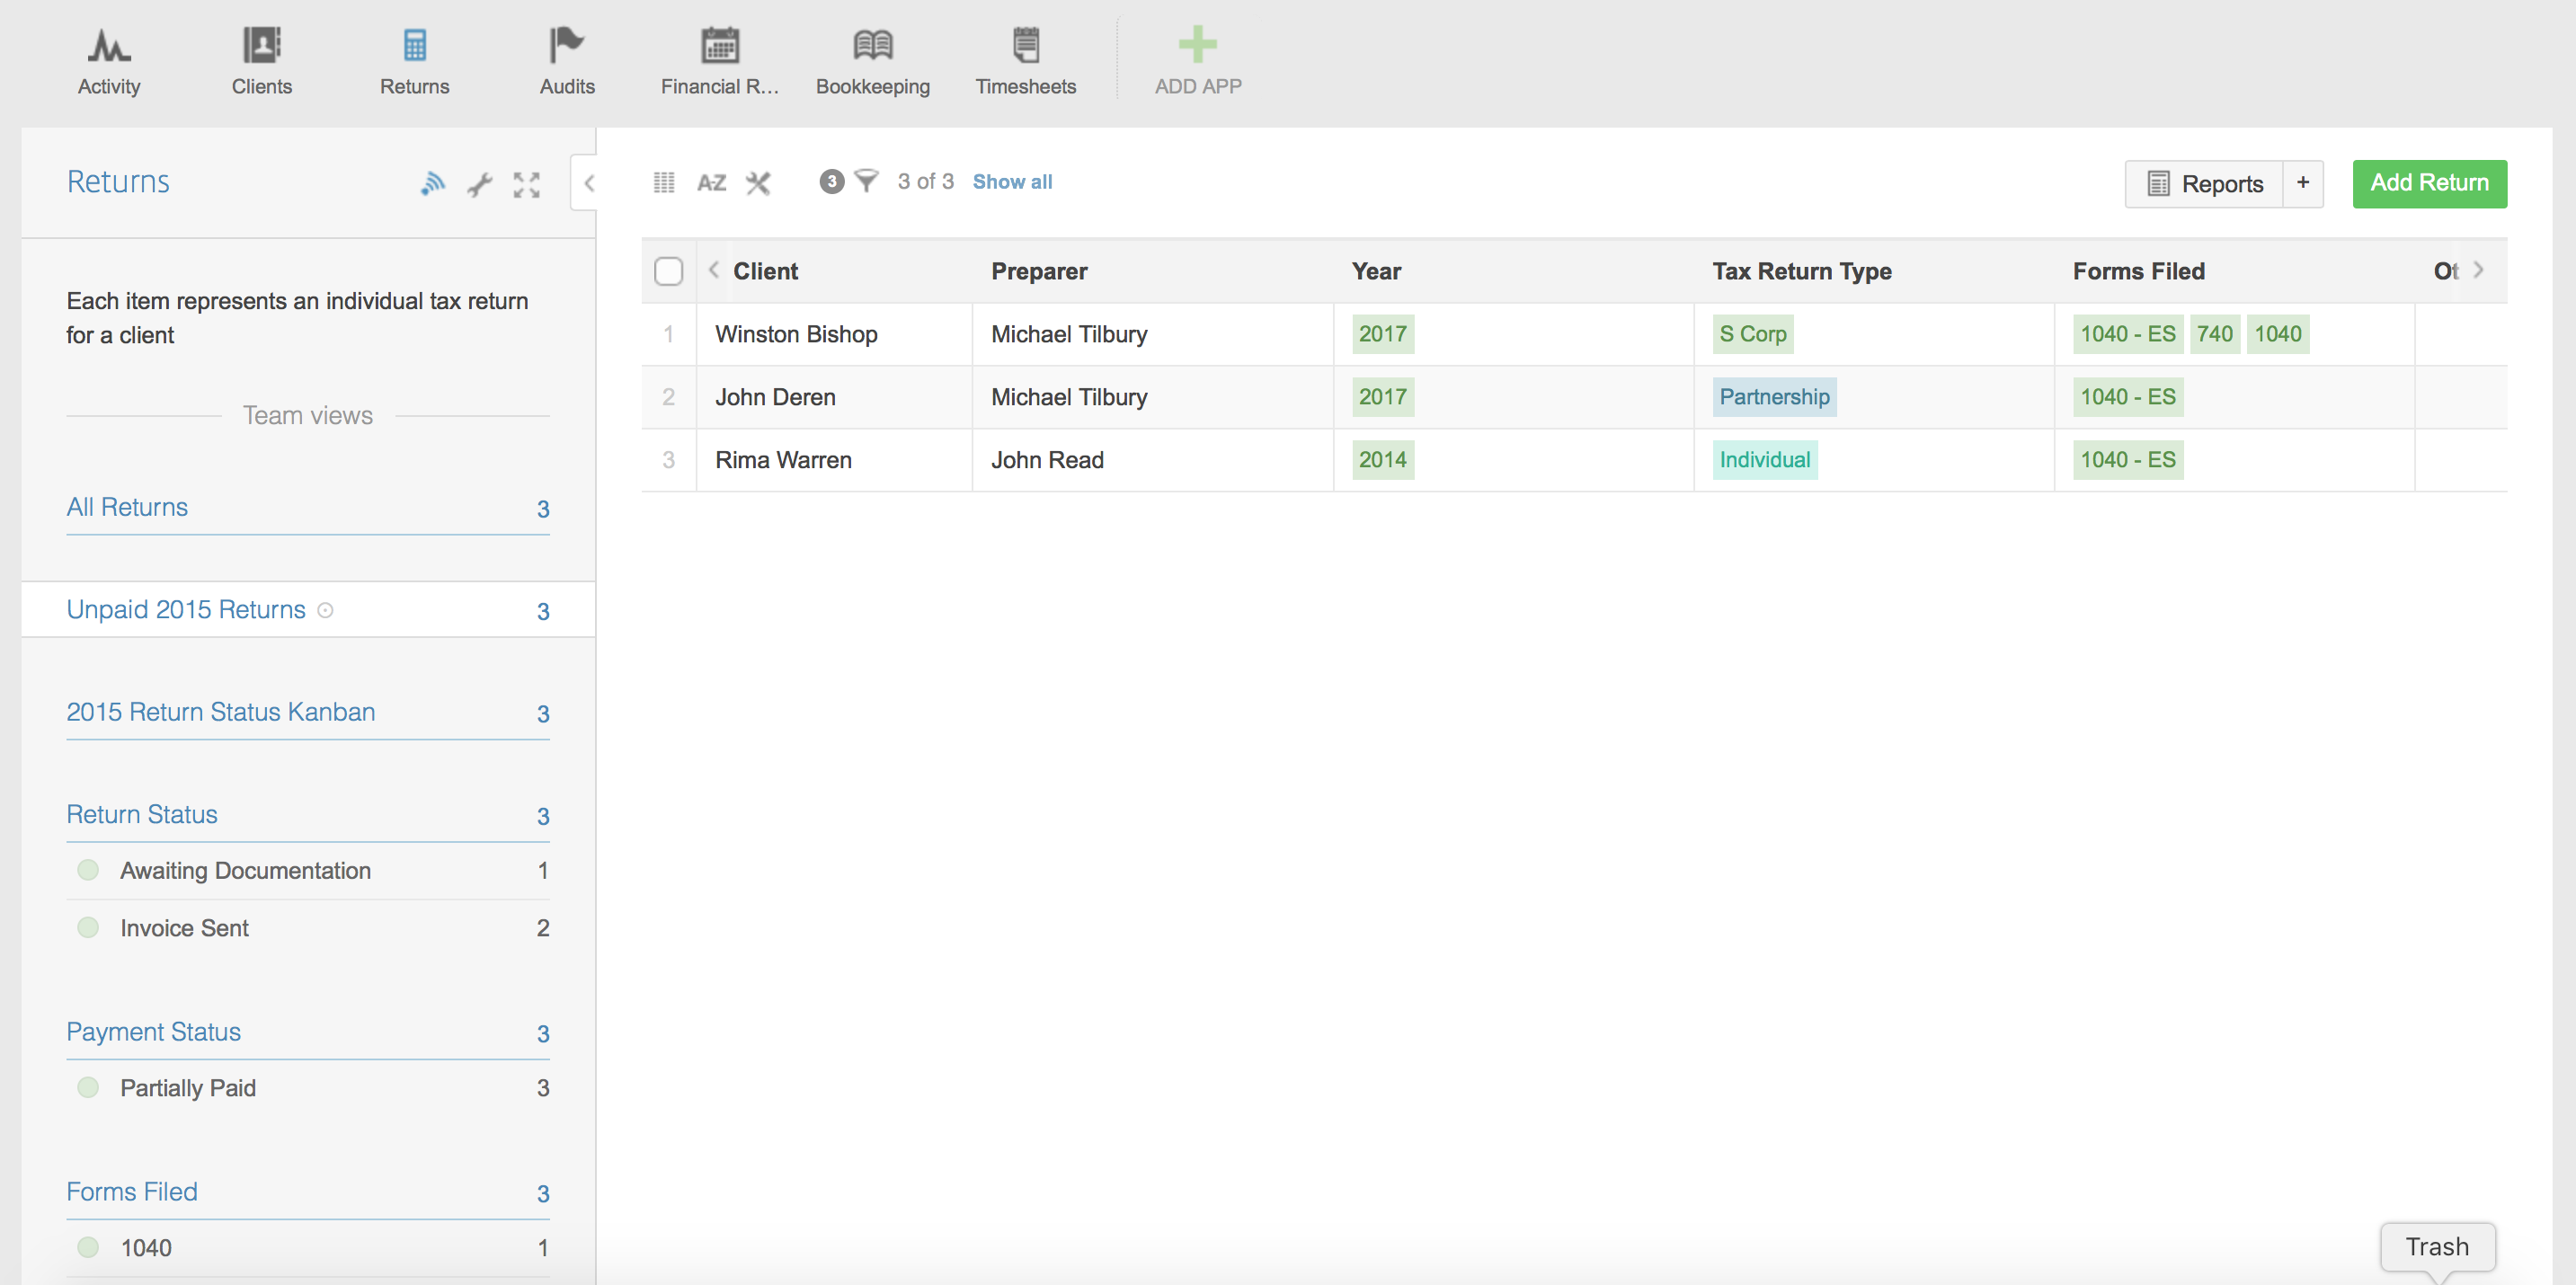Viewport: 2576px width, 1285px height.
Task: Click the Show all link
Action: [1012, 181]
